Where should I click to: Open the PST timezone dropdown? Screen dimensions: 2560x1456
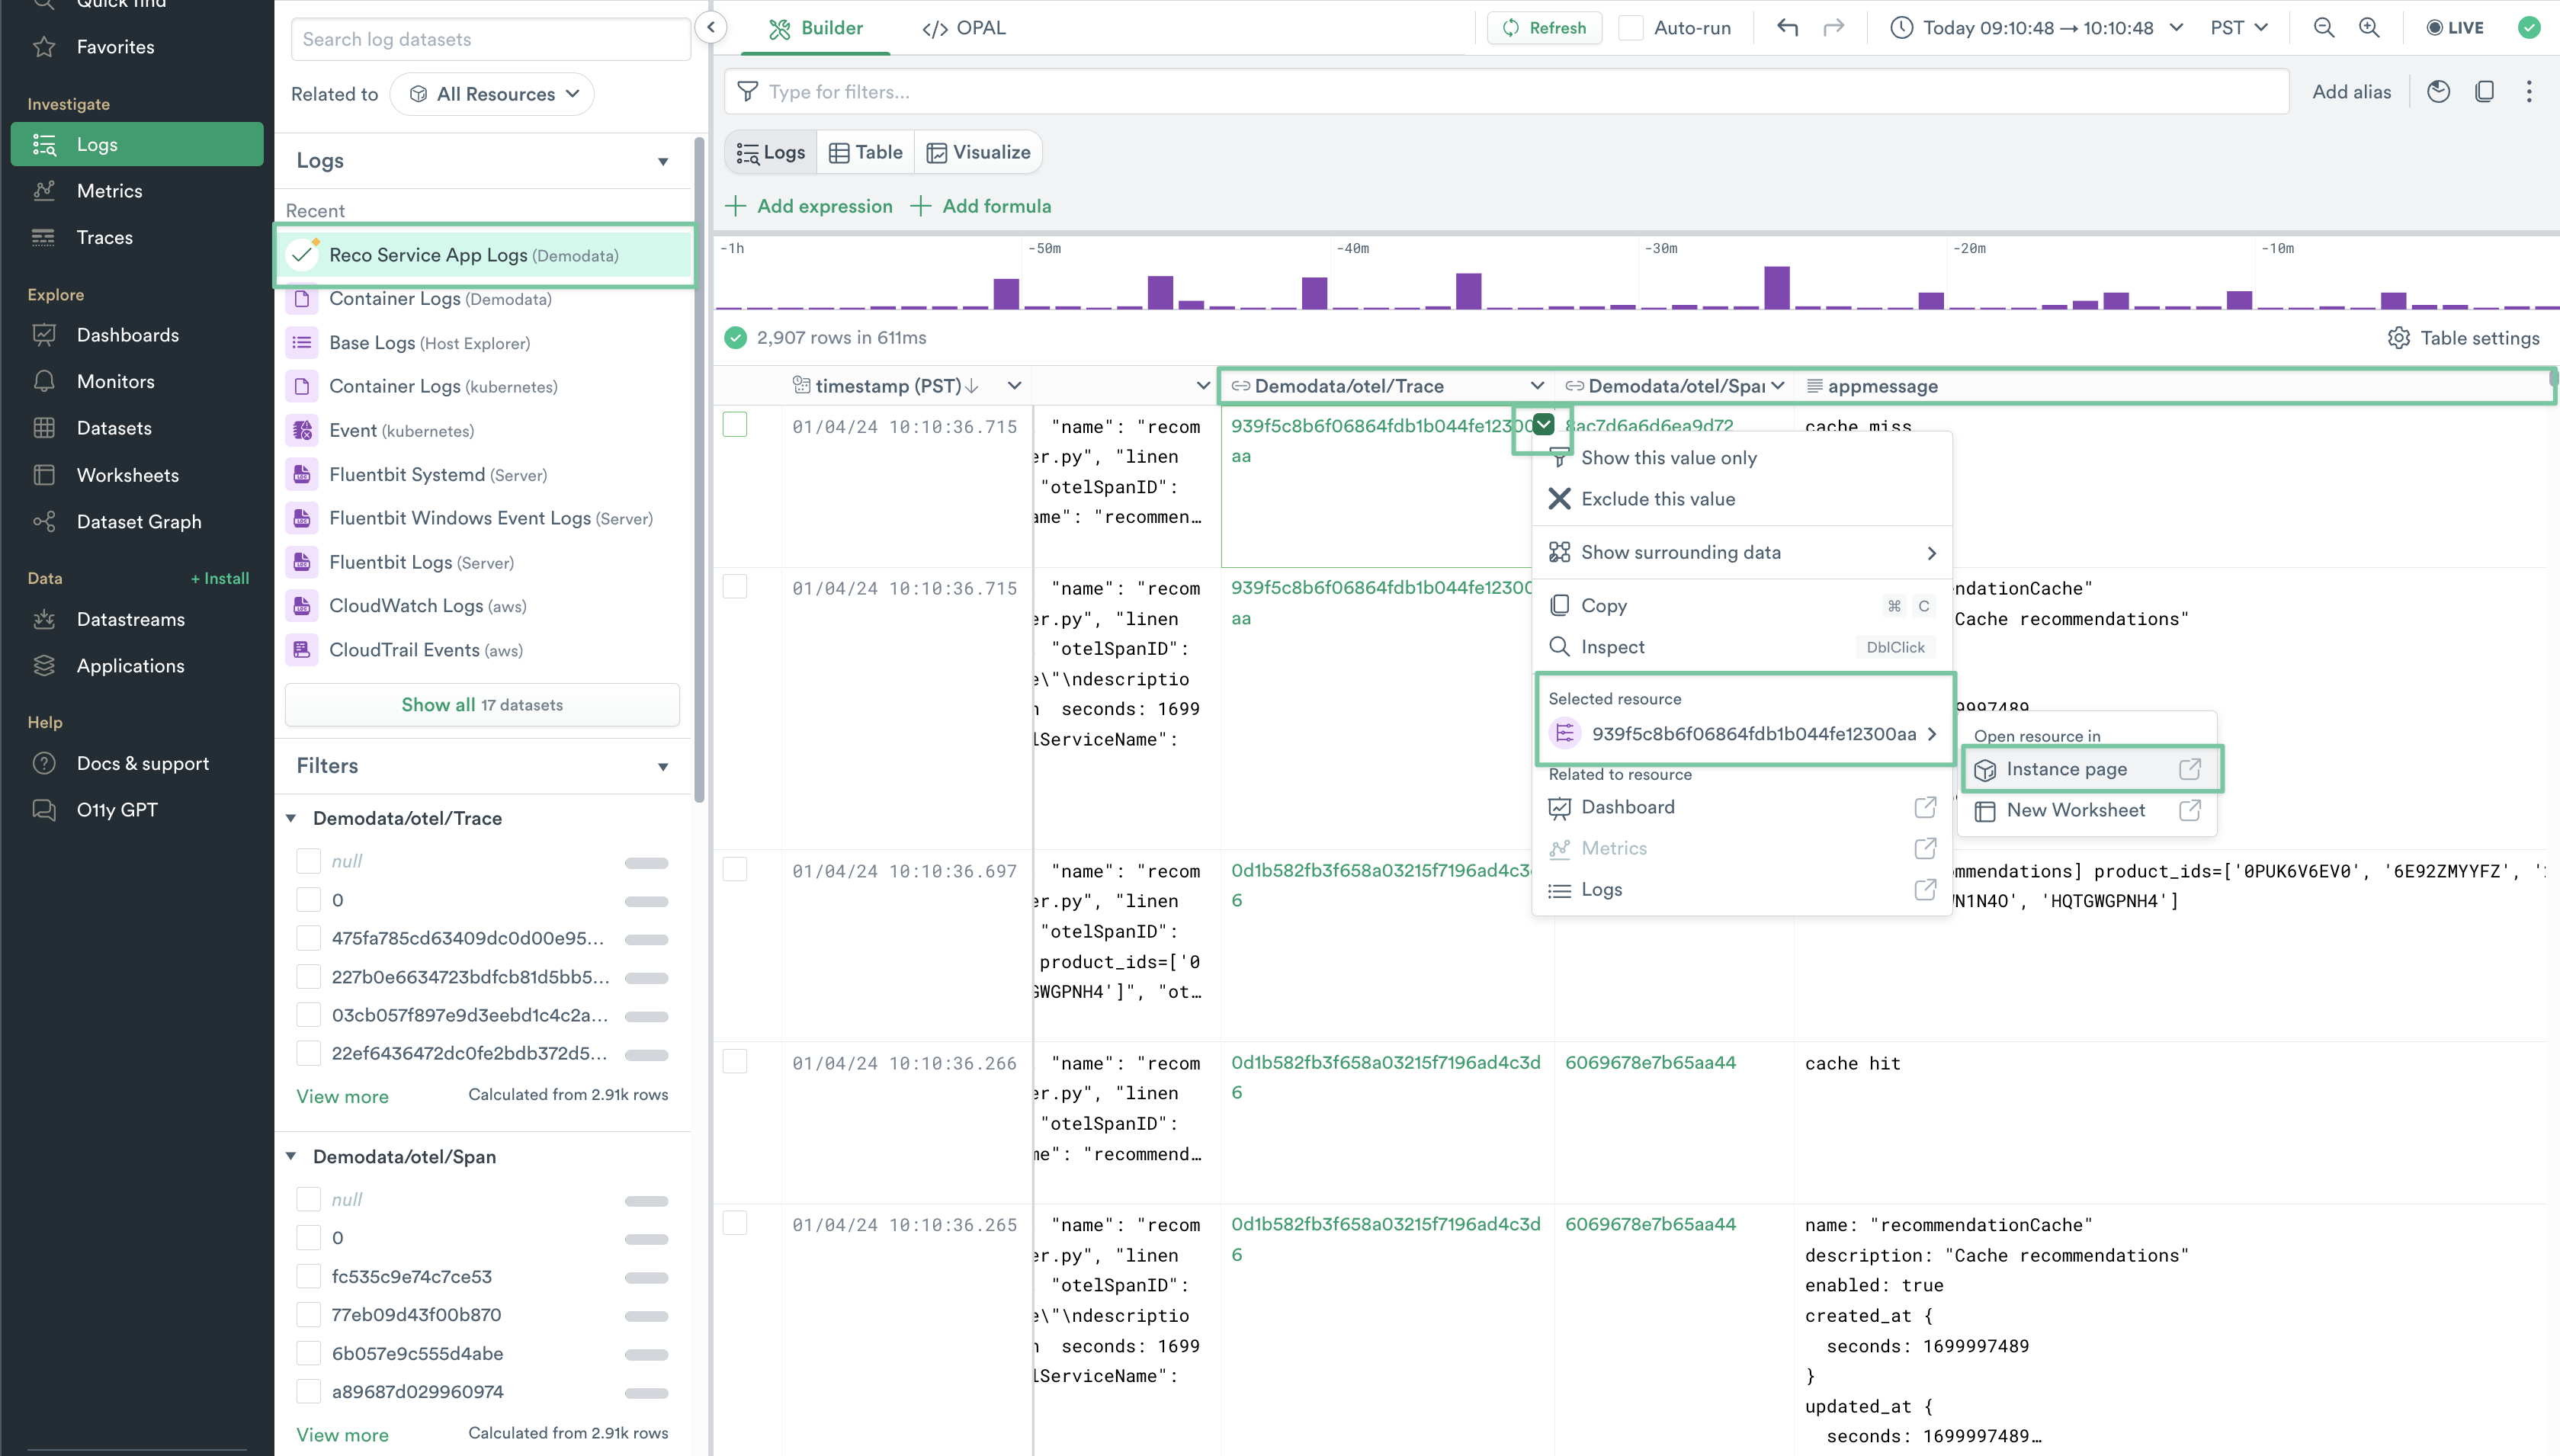2238,28
